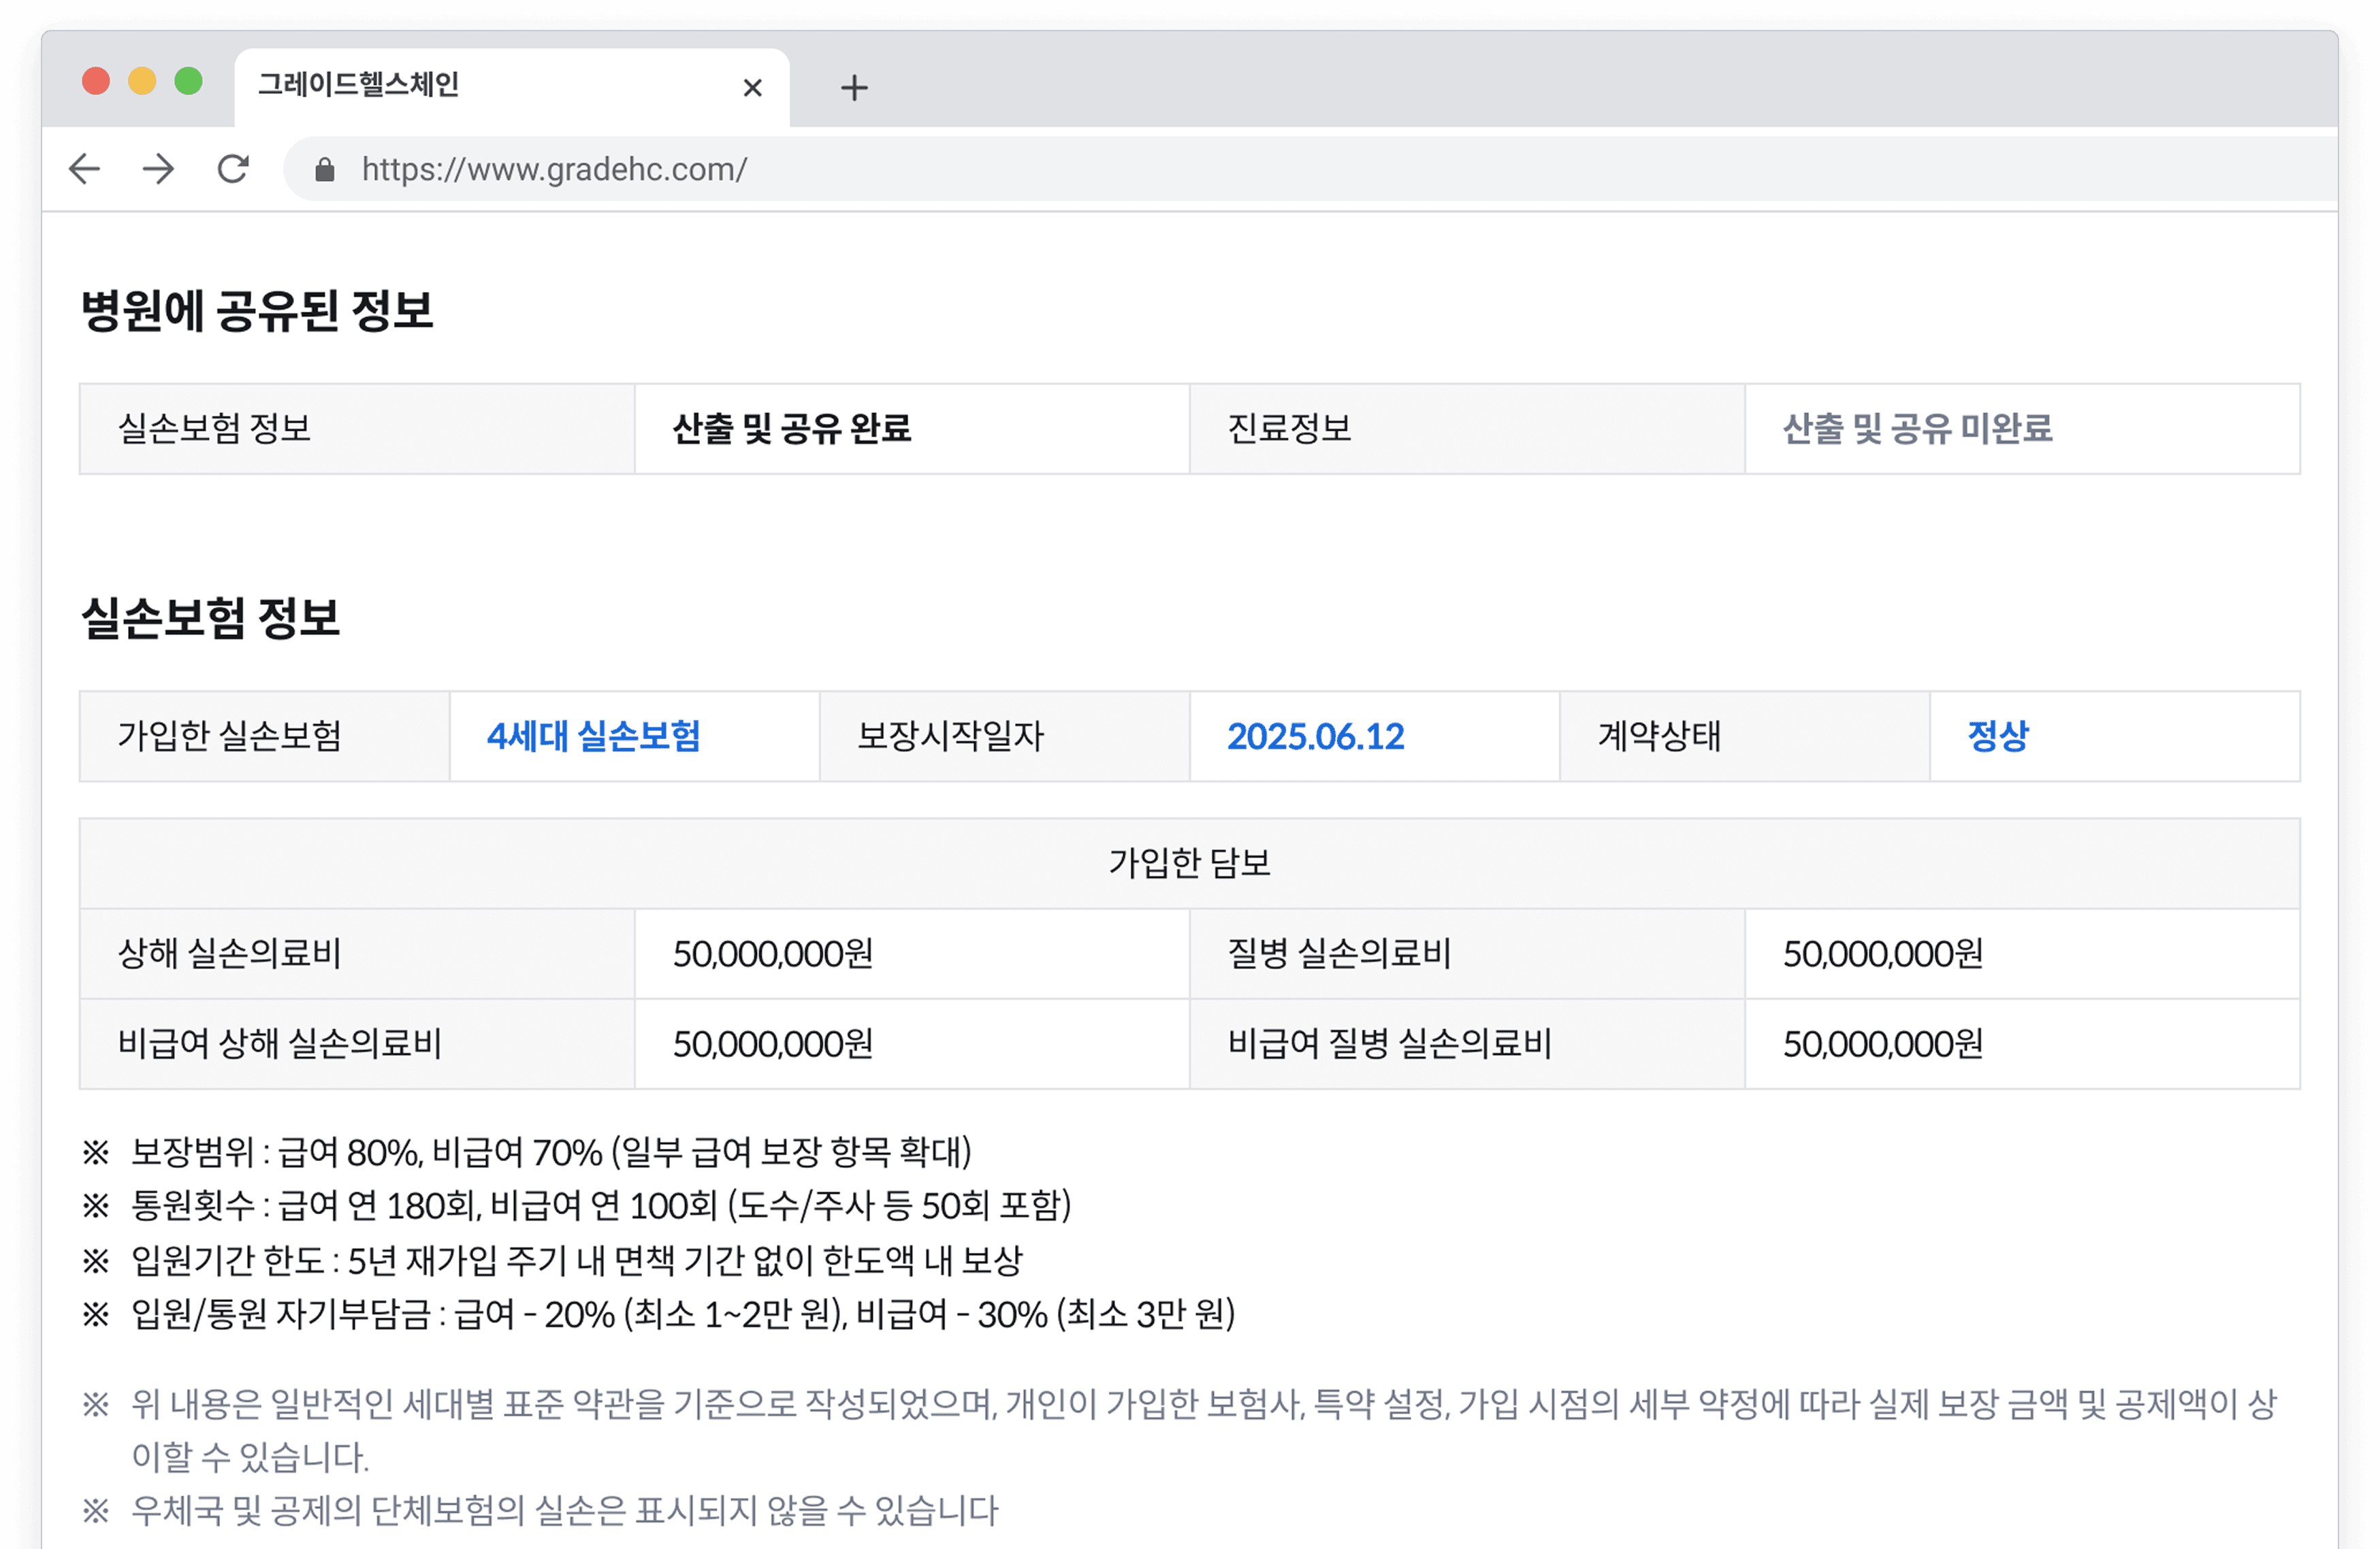The image size is (2380, 1549).
Task: Click the 계약상태 label
Action: click(x=1659, y=736)
